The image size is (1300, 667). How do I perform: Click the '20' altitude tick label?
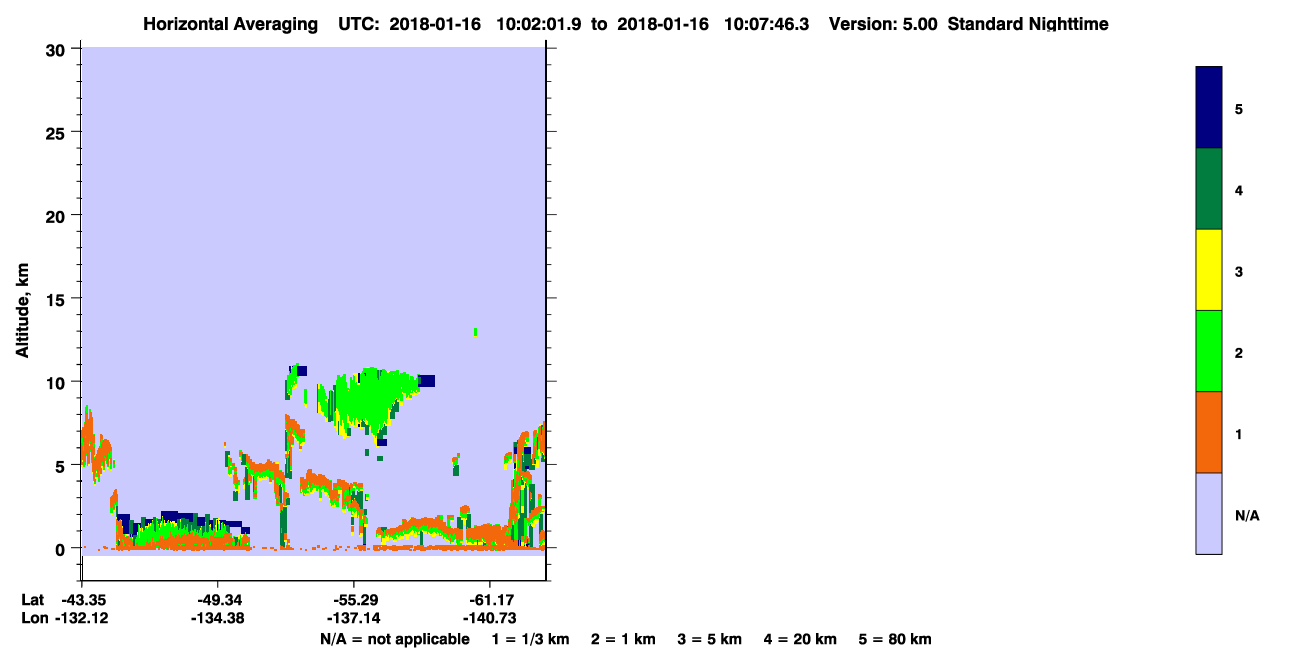(57, 215)
